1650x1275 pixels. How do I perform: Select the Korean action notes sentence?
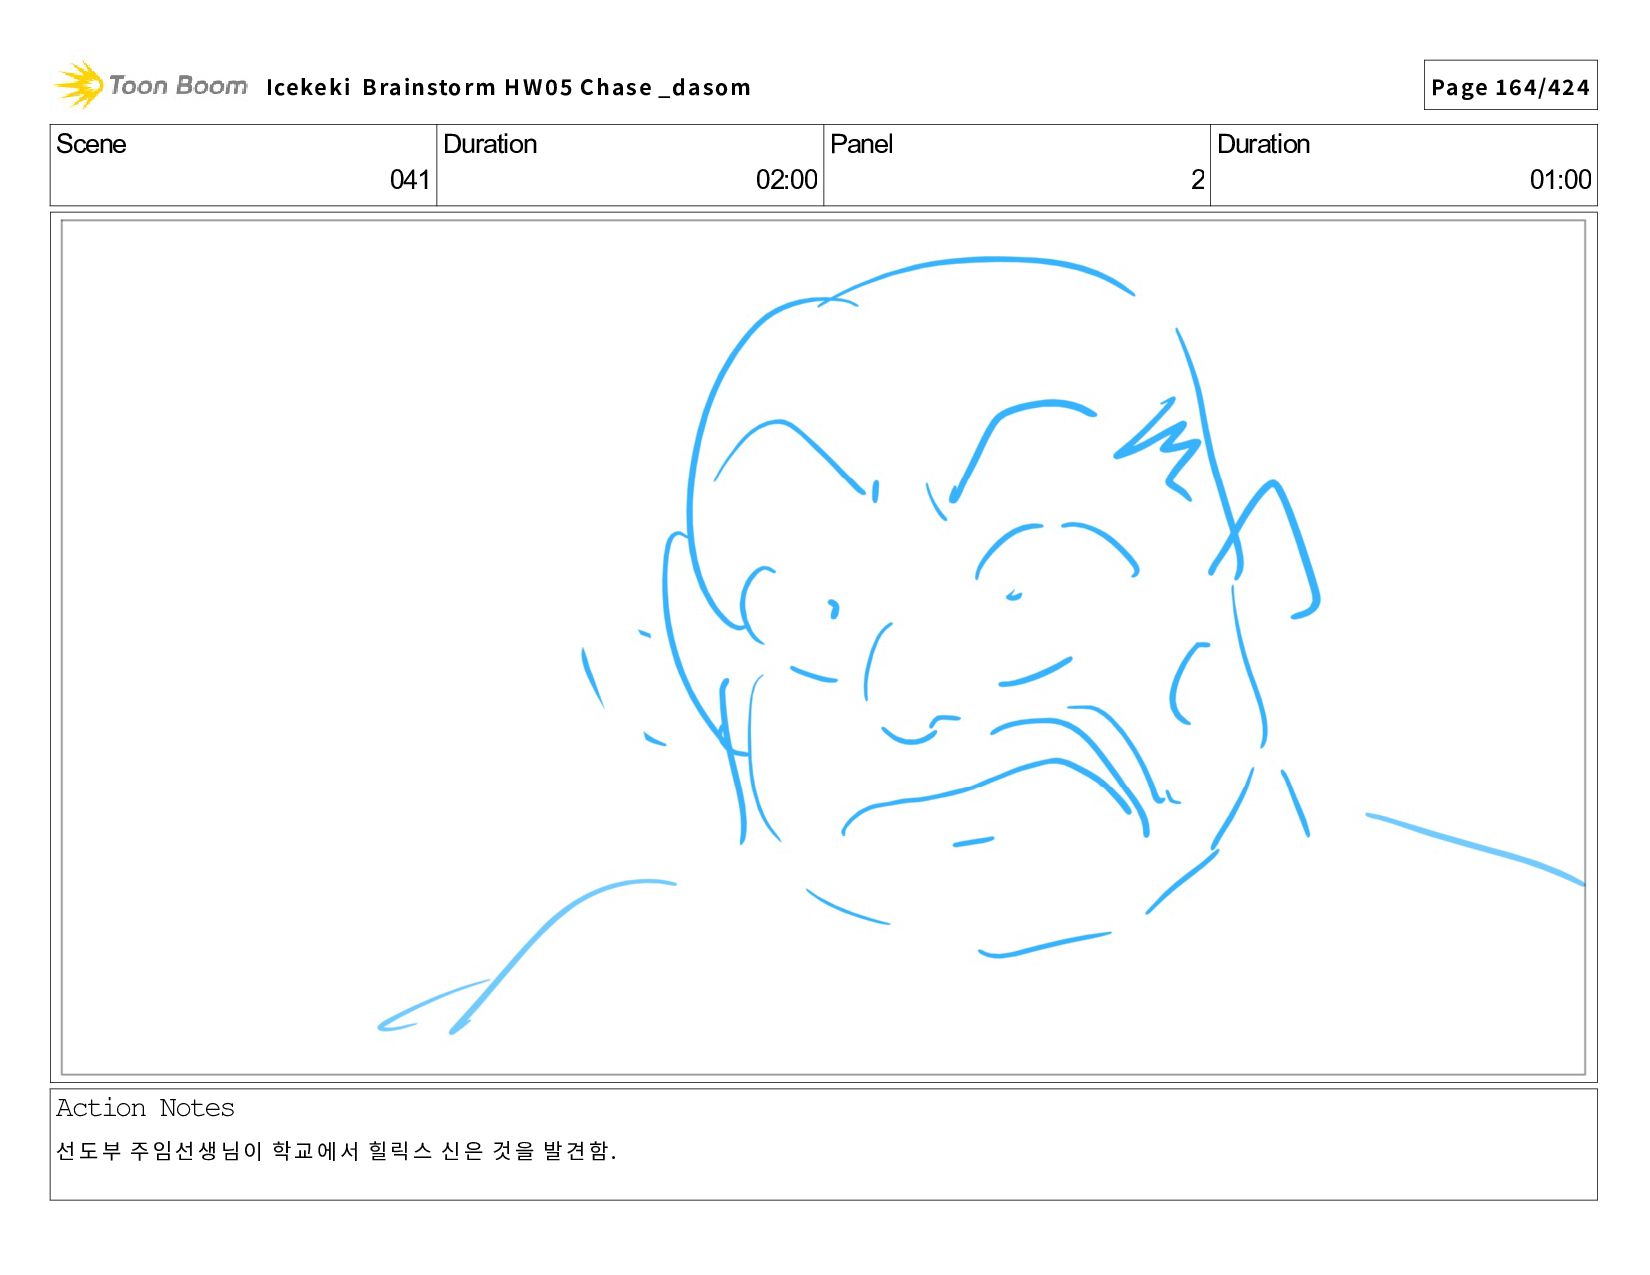click(336, 1151)
